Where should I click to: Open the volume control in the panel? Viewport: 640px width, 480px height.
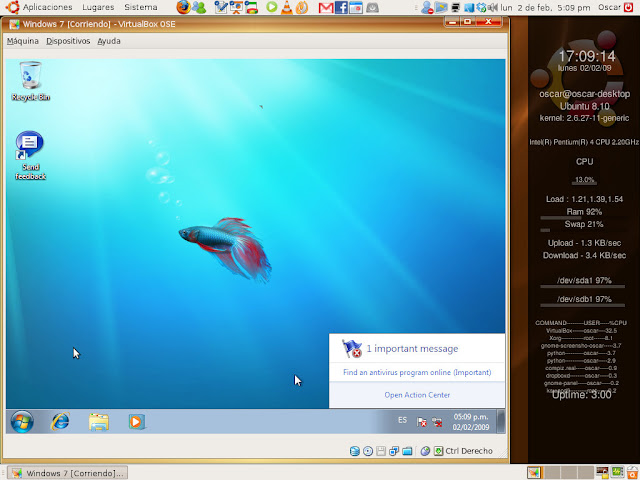coord(493,7)
